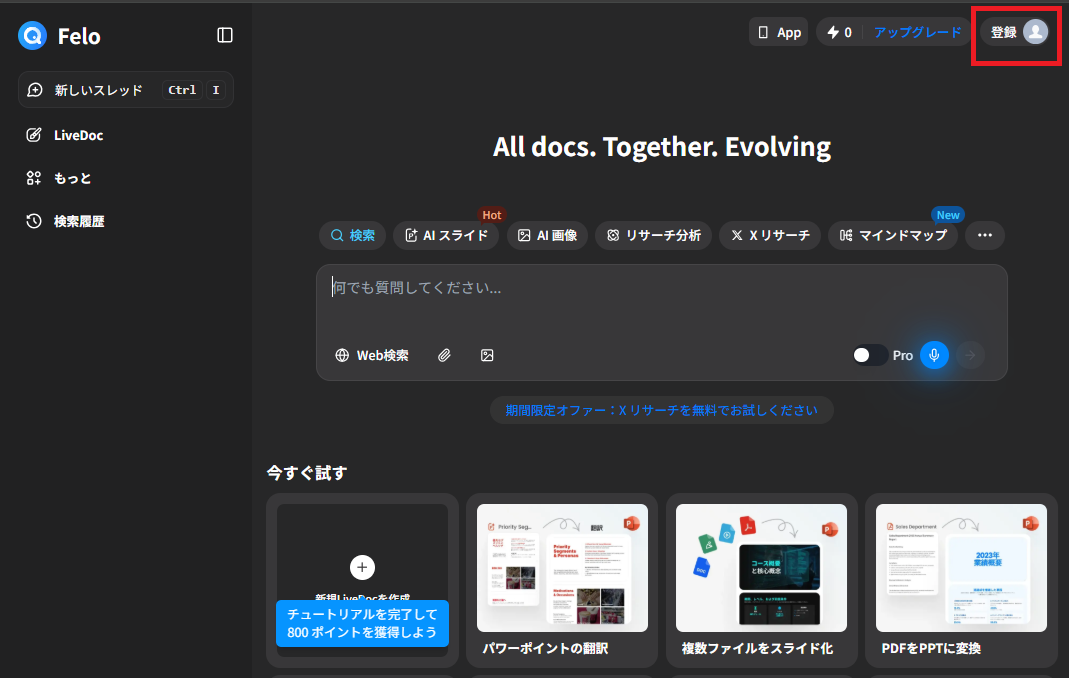Image resolution: width=1069 pixels, height=678 pixels.
Task: Open the user avatar icon
Action: (1035, 32)
